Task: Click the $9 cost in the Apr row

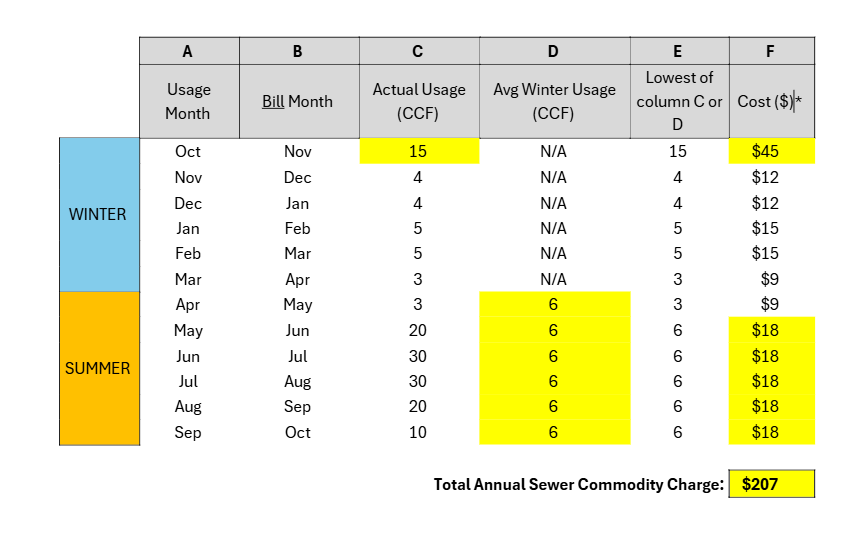Action: [x=771, y=304]
